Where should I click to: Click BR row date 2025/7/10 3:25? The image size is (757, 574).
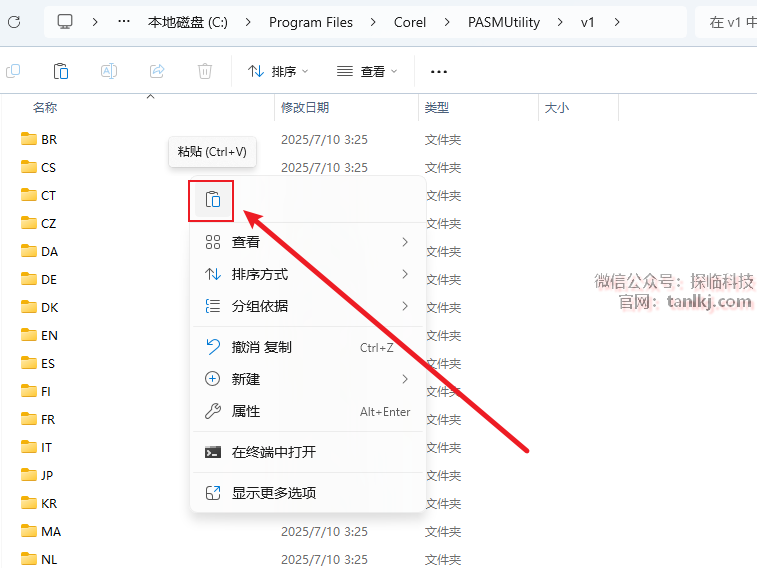click(x=324, y=140)
